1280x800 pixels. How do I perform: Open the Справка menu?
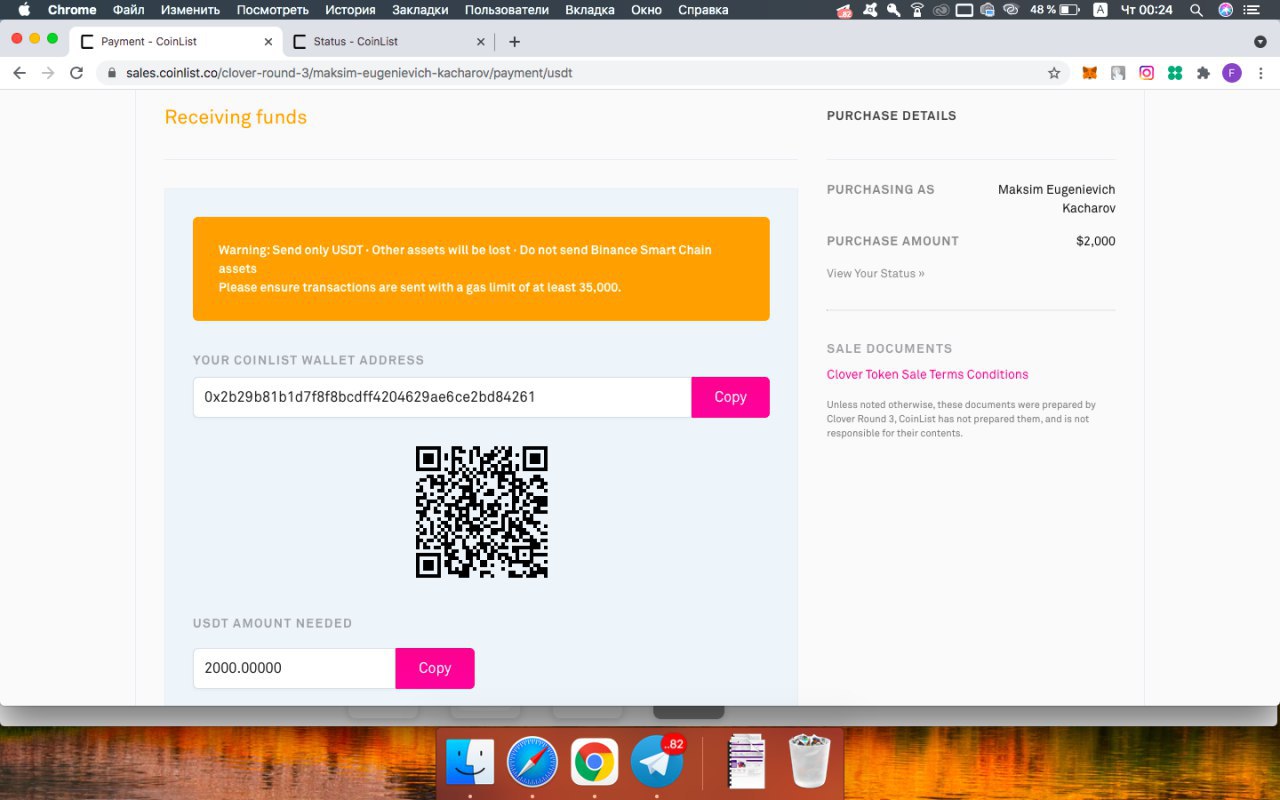(x=703, y=10)
